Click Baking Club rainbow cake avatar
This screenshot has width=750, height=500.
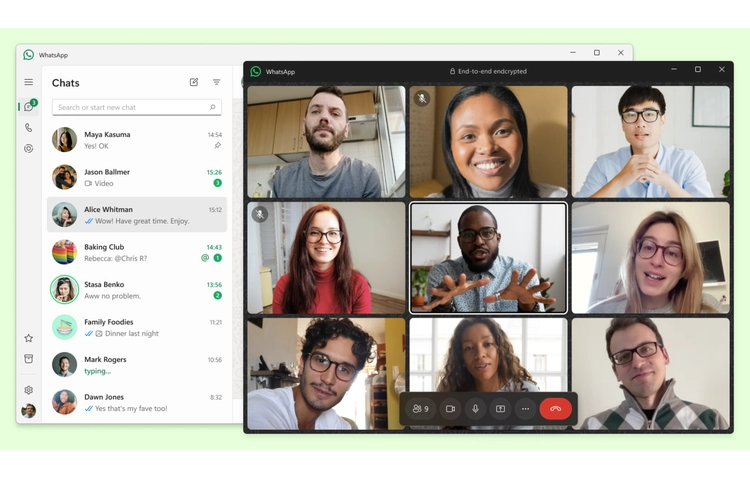tap(65, 252)
